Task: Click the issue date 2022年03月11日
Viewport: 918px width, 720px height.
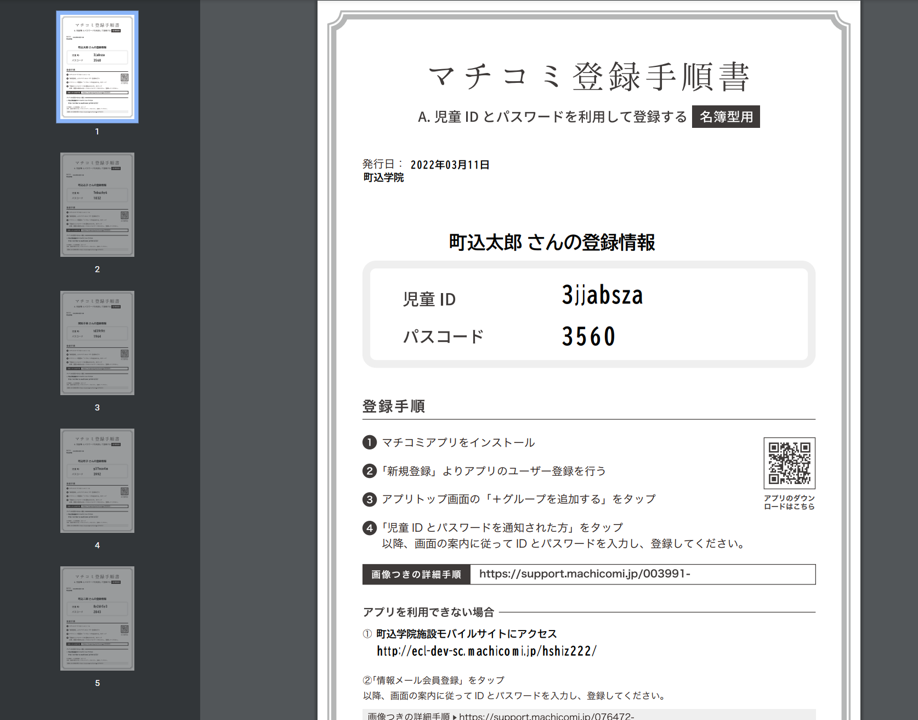Action: pyautogui.click(x=450, y=164)
